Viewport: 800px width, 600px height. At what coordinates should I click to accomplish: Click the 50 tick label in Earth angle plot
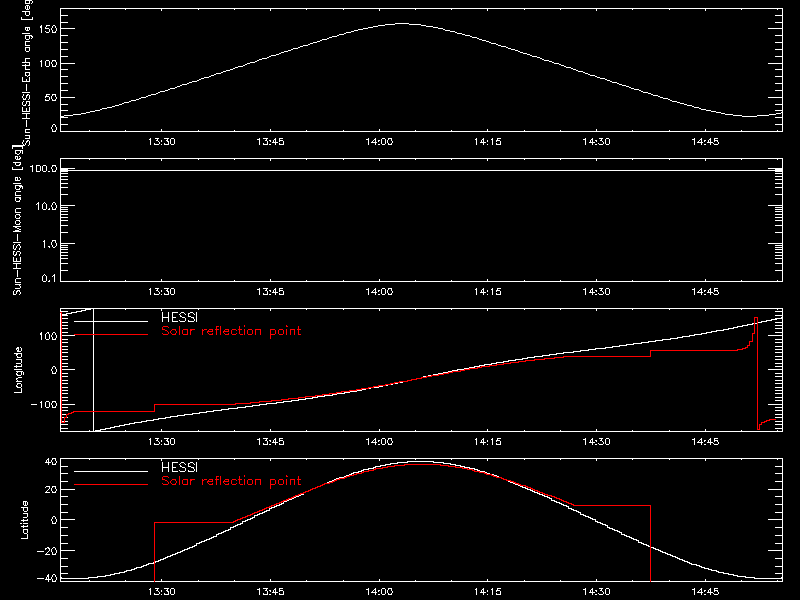click(x=51, y=97)
